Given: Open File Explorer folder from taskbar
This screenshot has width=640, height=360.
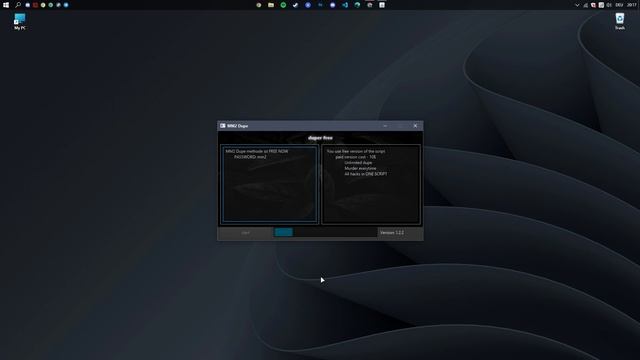Looking at the screenshot, I should [x=271, y=5].
